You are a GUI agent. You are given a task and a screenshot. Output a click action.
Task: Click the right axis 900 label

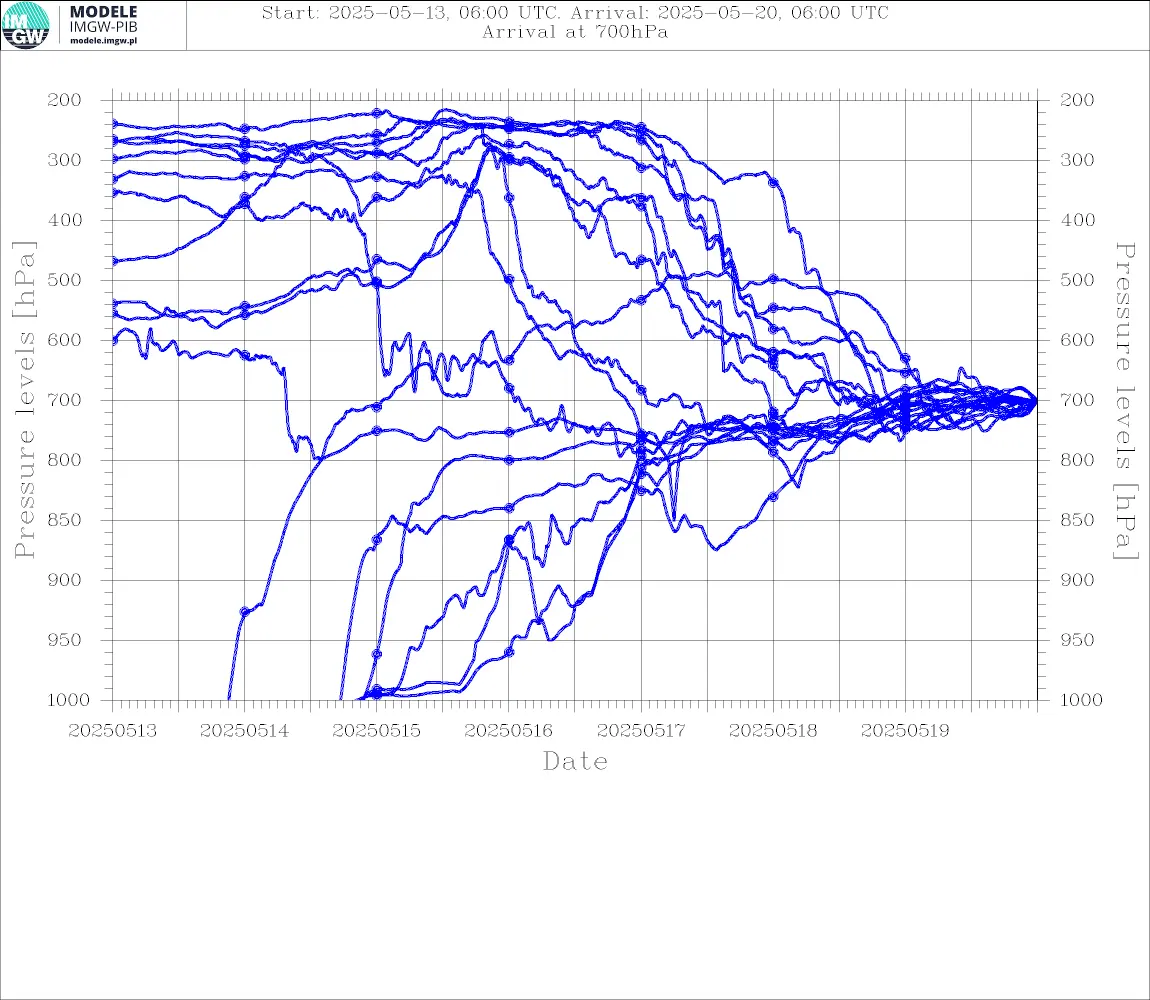(x=1077, y=580)
